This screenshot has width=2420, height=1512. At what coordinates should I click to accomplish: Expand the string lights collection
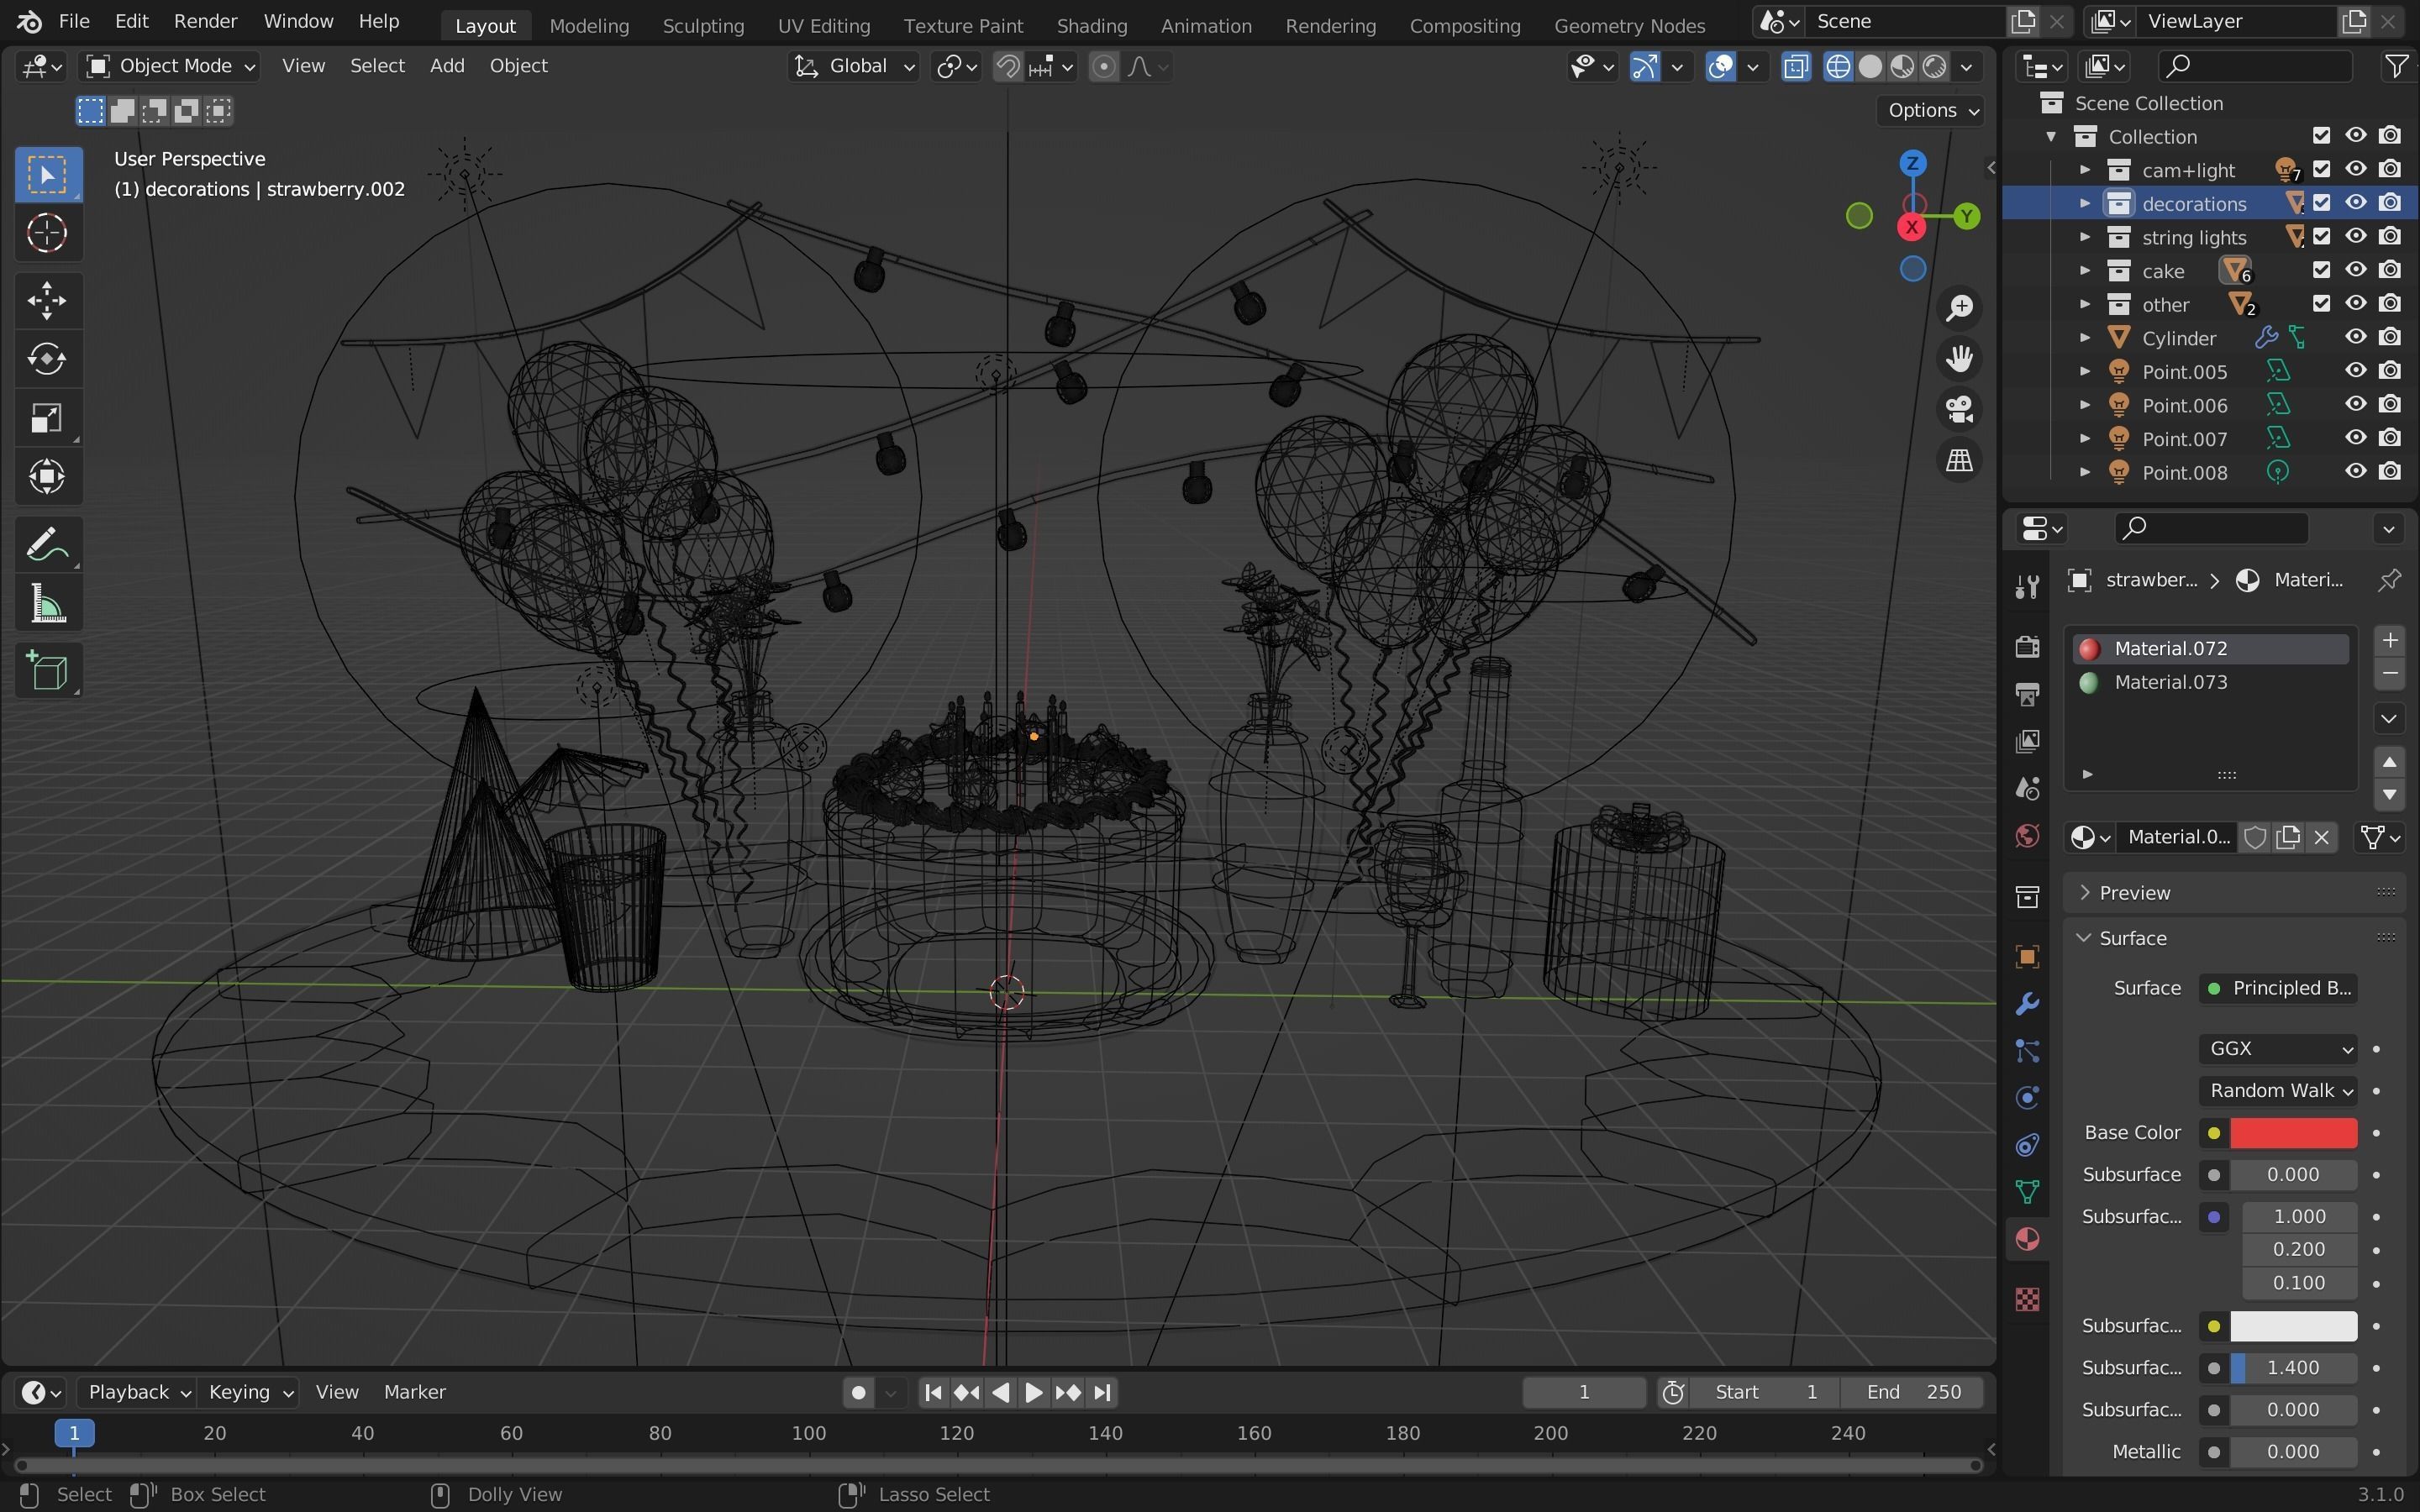tap(2085, 237)
